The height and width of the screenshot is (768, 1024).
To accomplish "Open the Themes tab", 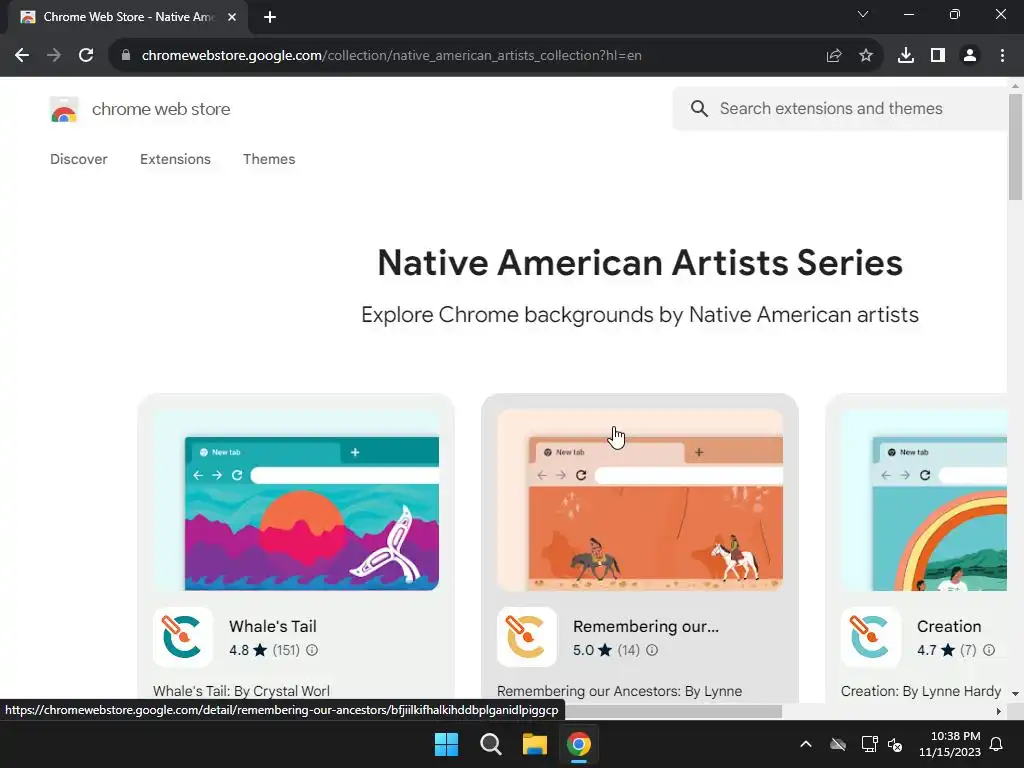I will tap(269, 159).
